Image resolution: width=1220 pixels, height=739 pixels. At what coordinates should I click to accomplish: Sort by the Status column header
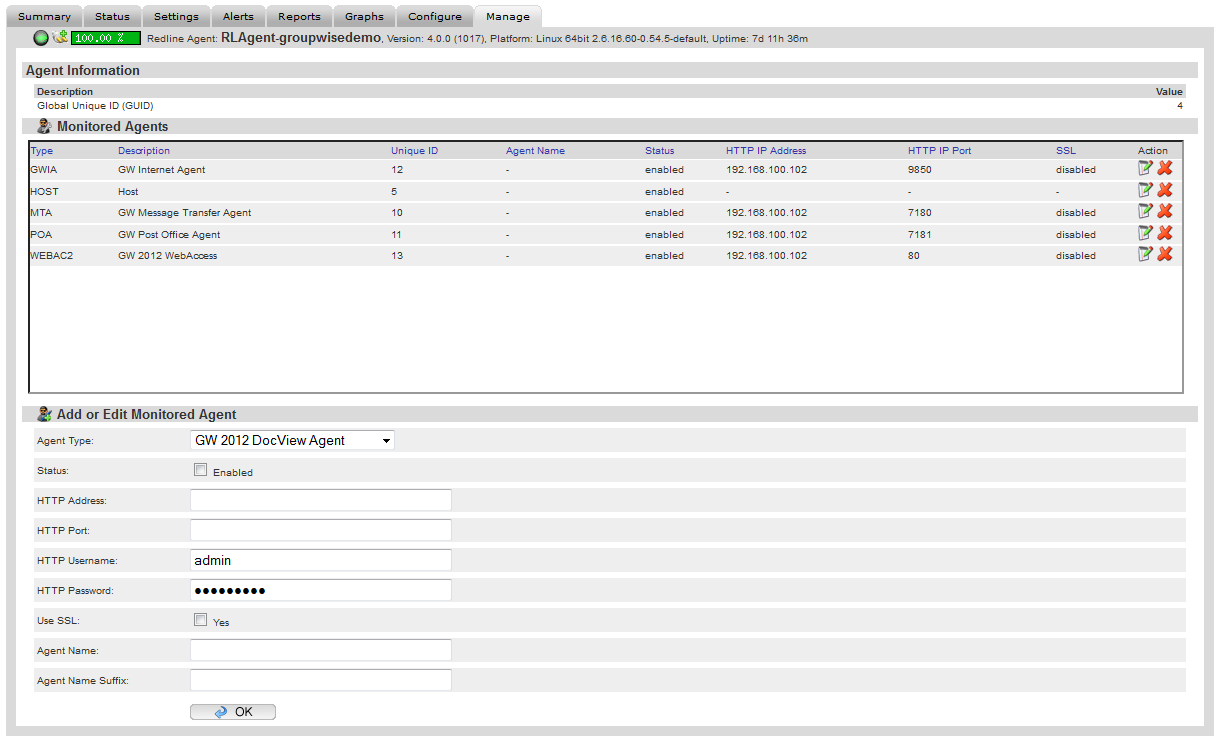pos(659,151)
